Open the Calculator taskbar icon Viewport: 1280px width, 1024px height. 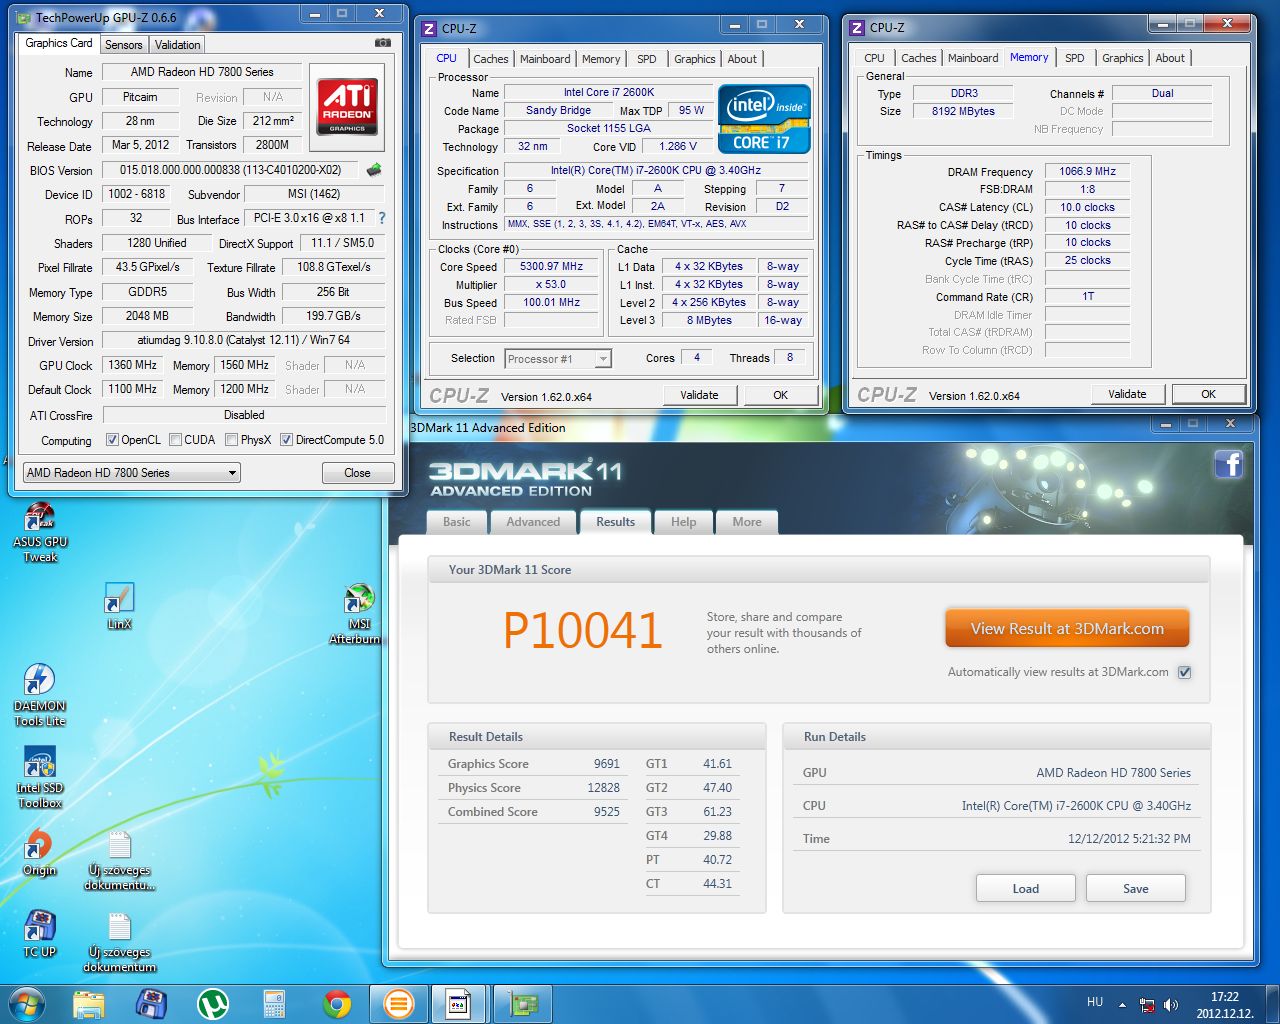click(274, 1003)
